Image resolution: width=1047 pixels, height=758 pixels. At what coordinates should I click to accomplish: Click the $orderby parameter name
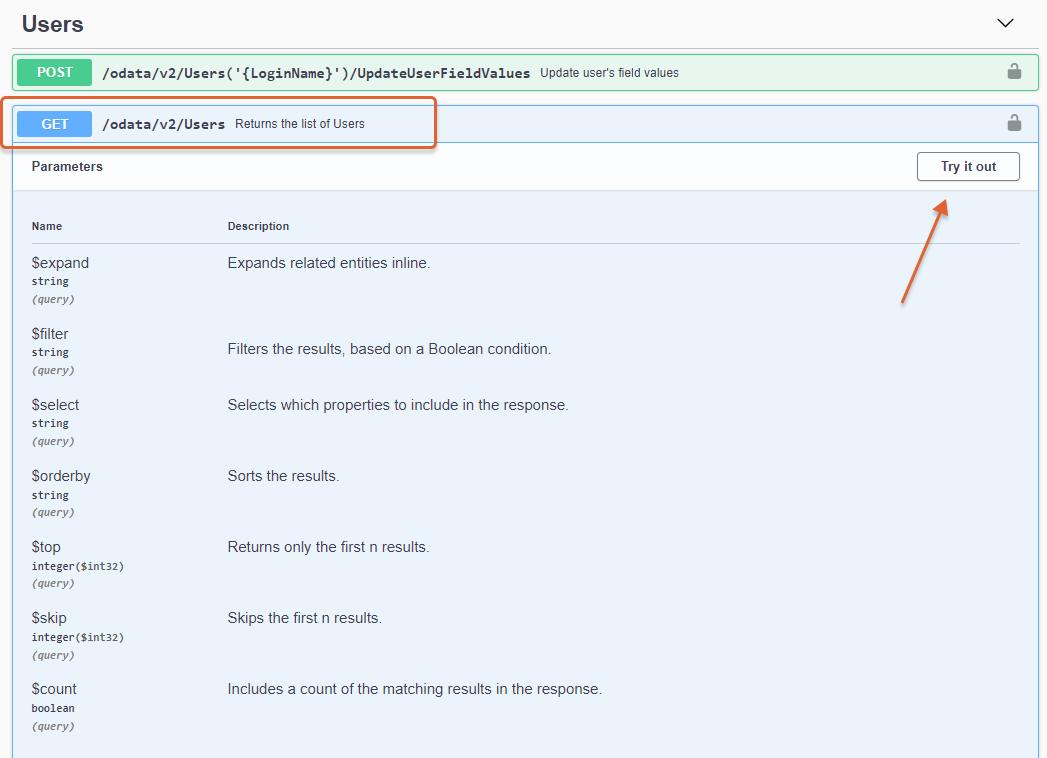click(x=61, y=476)
